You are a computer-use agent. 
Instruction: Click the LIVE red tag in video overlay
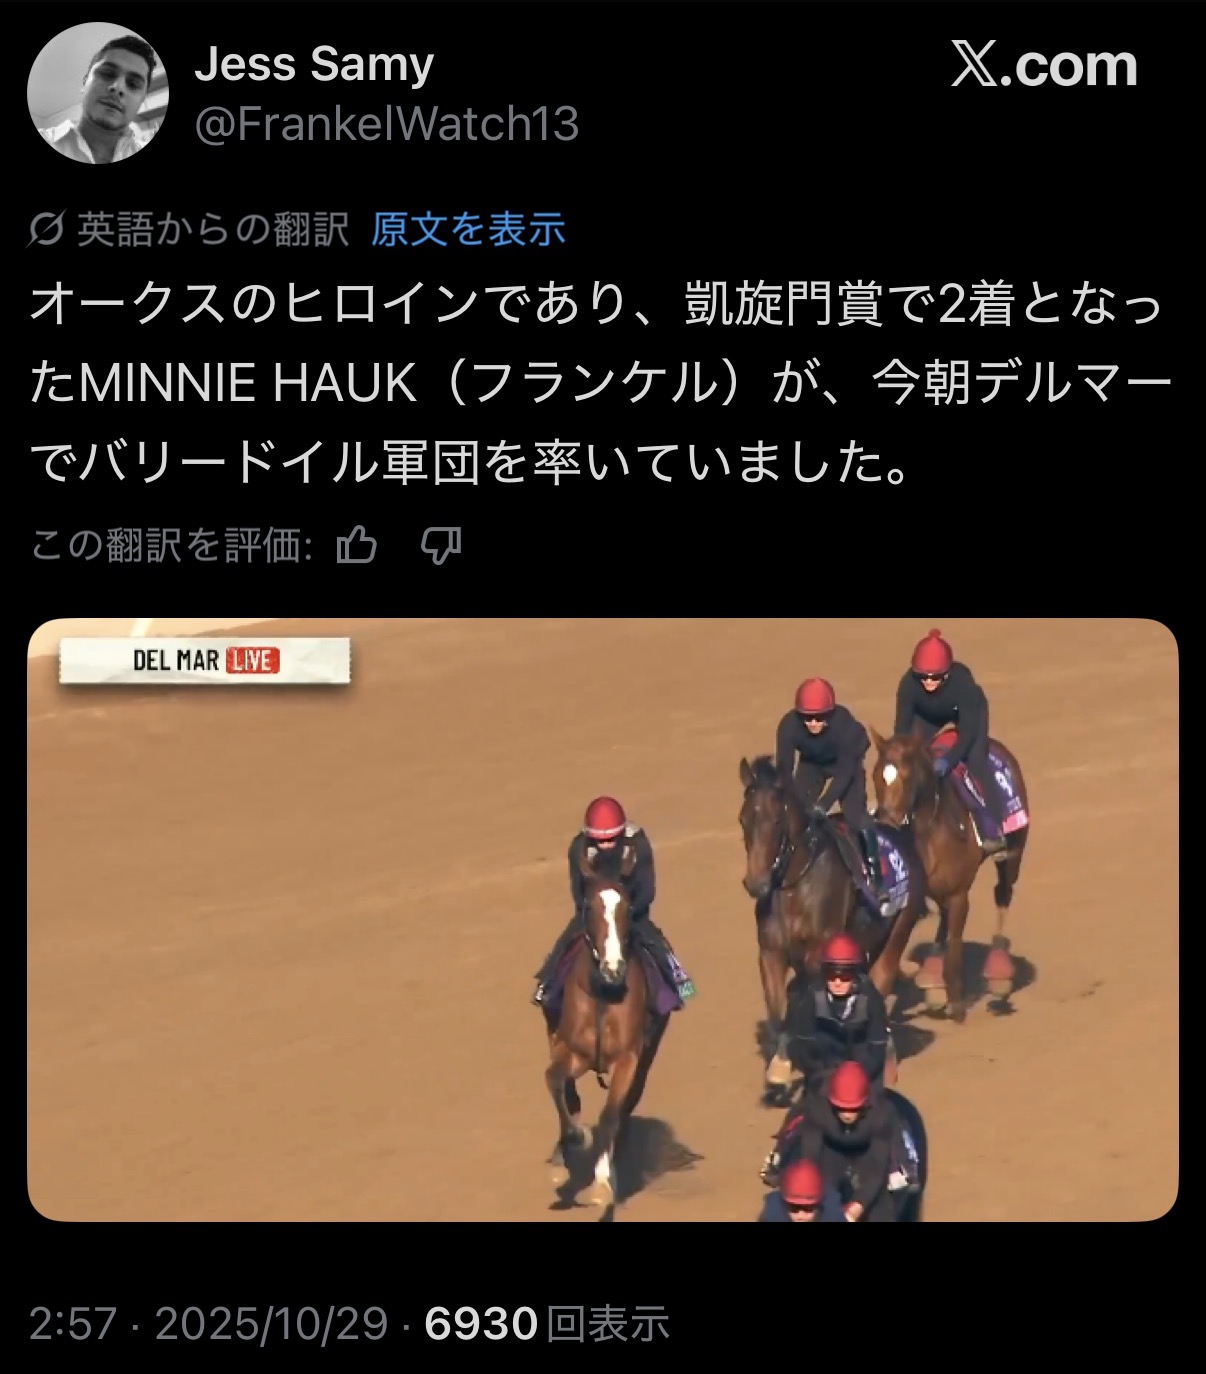click(253, 661)
